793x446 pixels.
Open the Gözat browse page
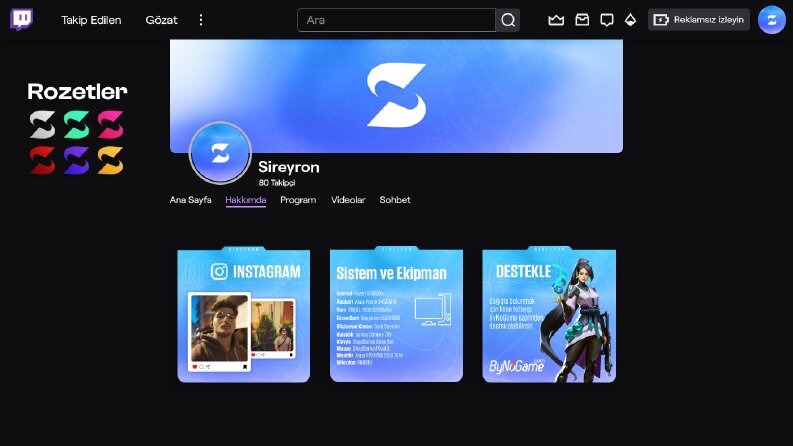point(161,20)
